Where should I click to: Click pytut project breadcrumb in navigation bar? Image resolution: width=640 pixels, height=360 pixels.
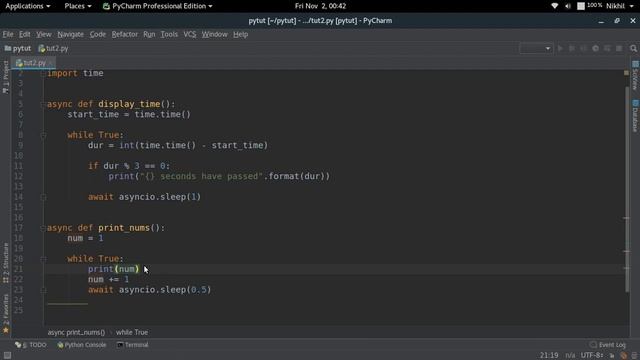click(18, 48)
